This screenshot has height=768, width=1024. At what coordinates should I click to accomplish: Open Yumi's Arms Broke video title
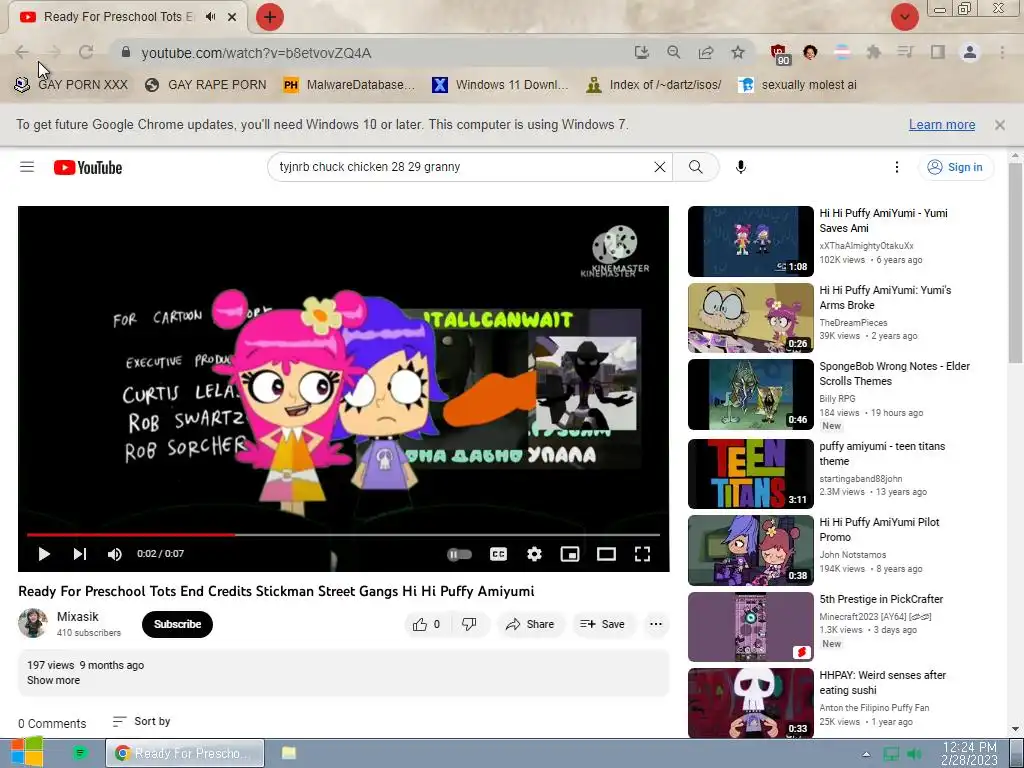point(885,298)
